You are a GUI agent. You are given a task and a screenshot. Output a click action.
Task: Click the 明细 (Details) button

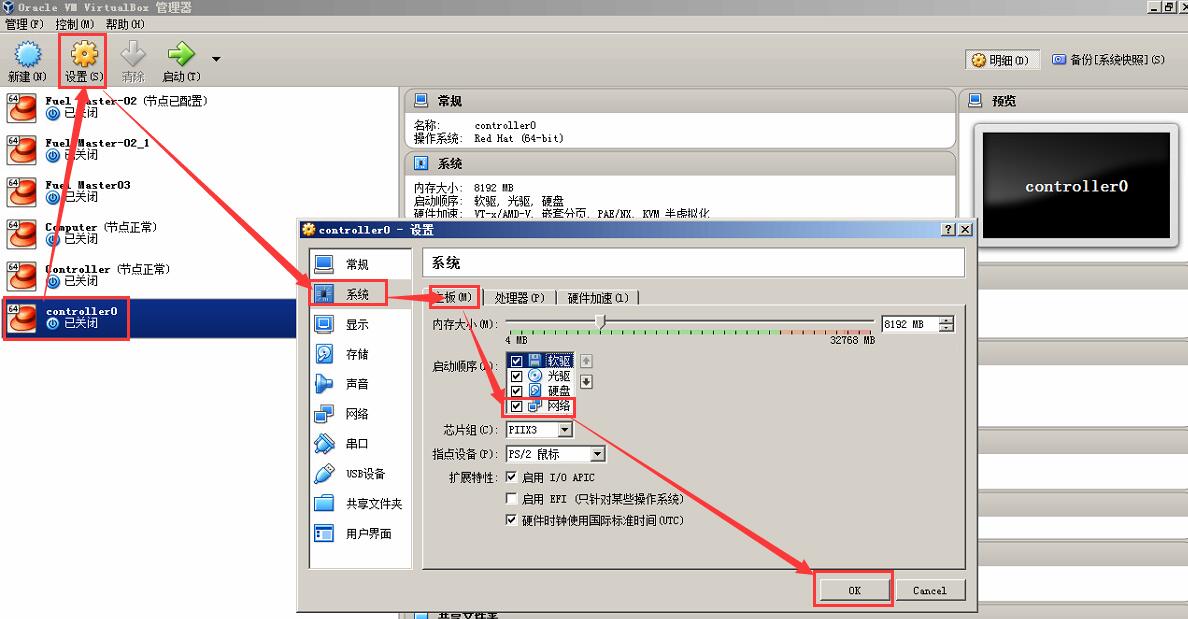[1001, 60]
